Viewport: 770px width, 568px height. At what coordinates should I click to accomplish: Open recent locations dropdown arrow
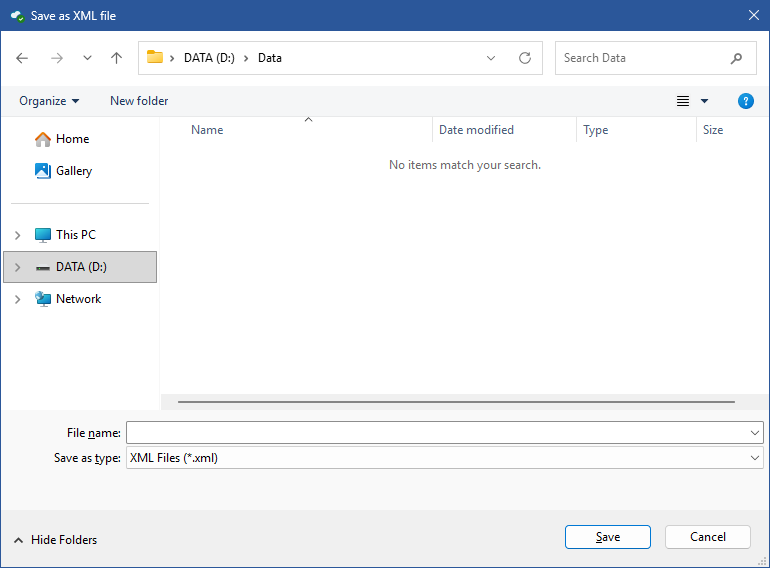(87, 58)
